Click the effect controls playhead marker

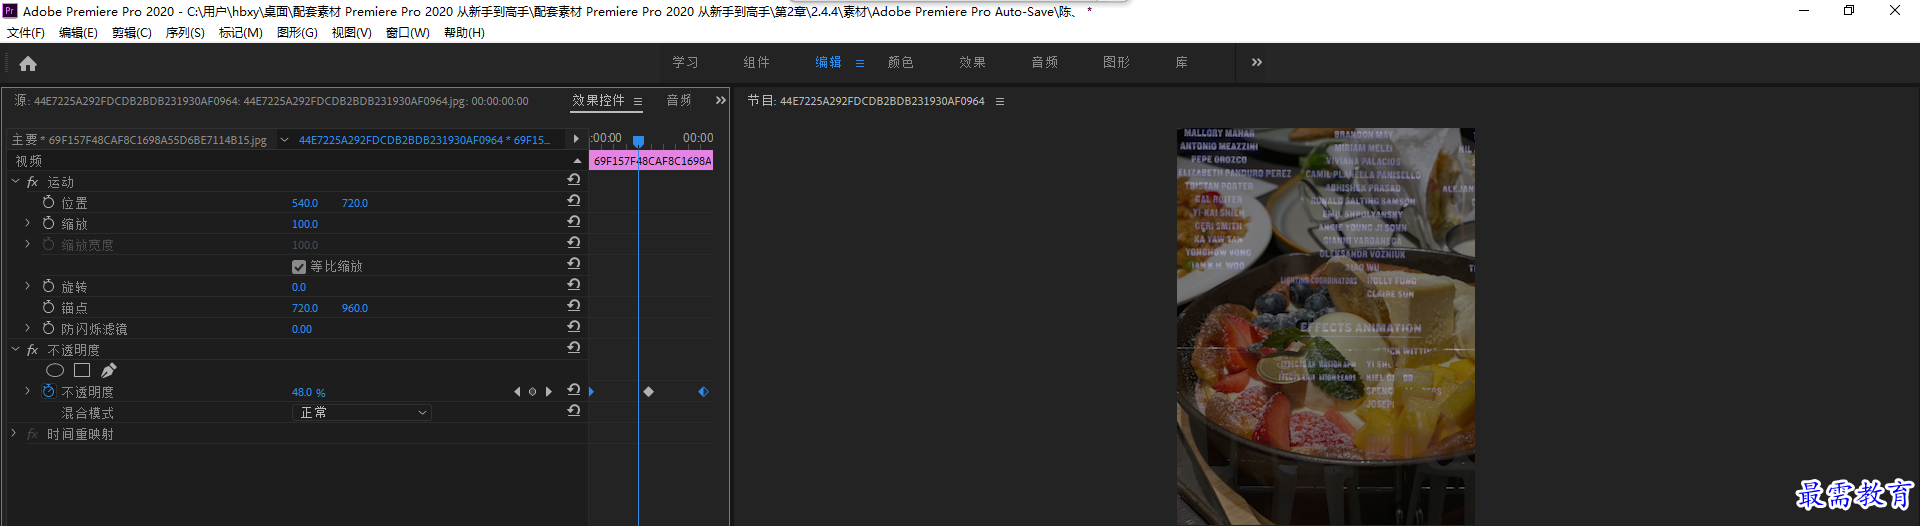638,141
